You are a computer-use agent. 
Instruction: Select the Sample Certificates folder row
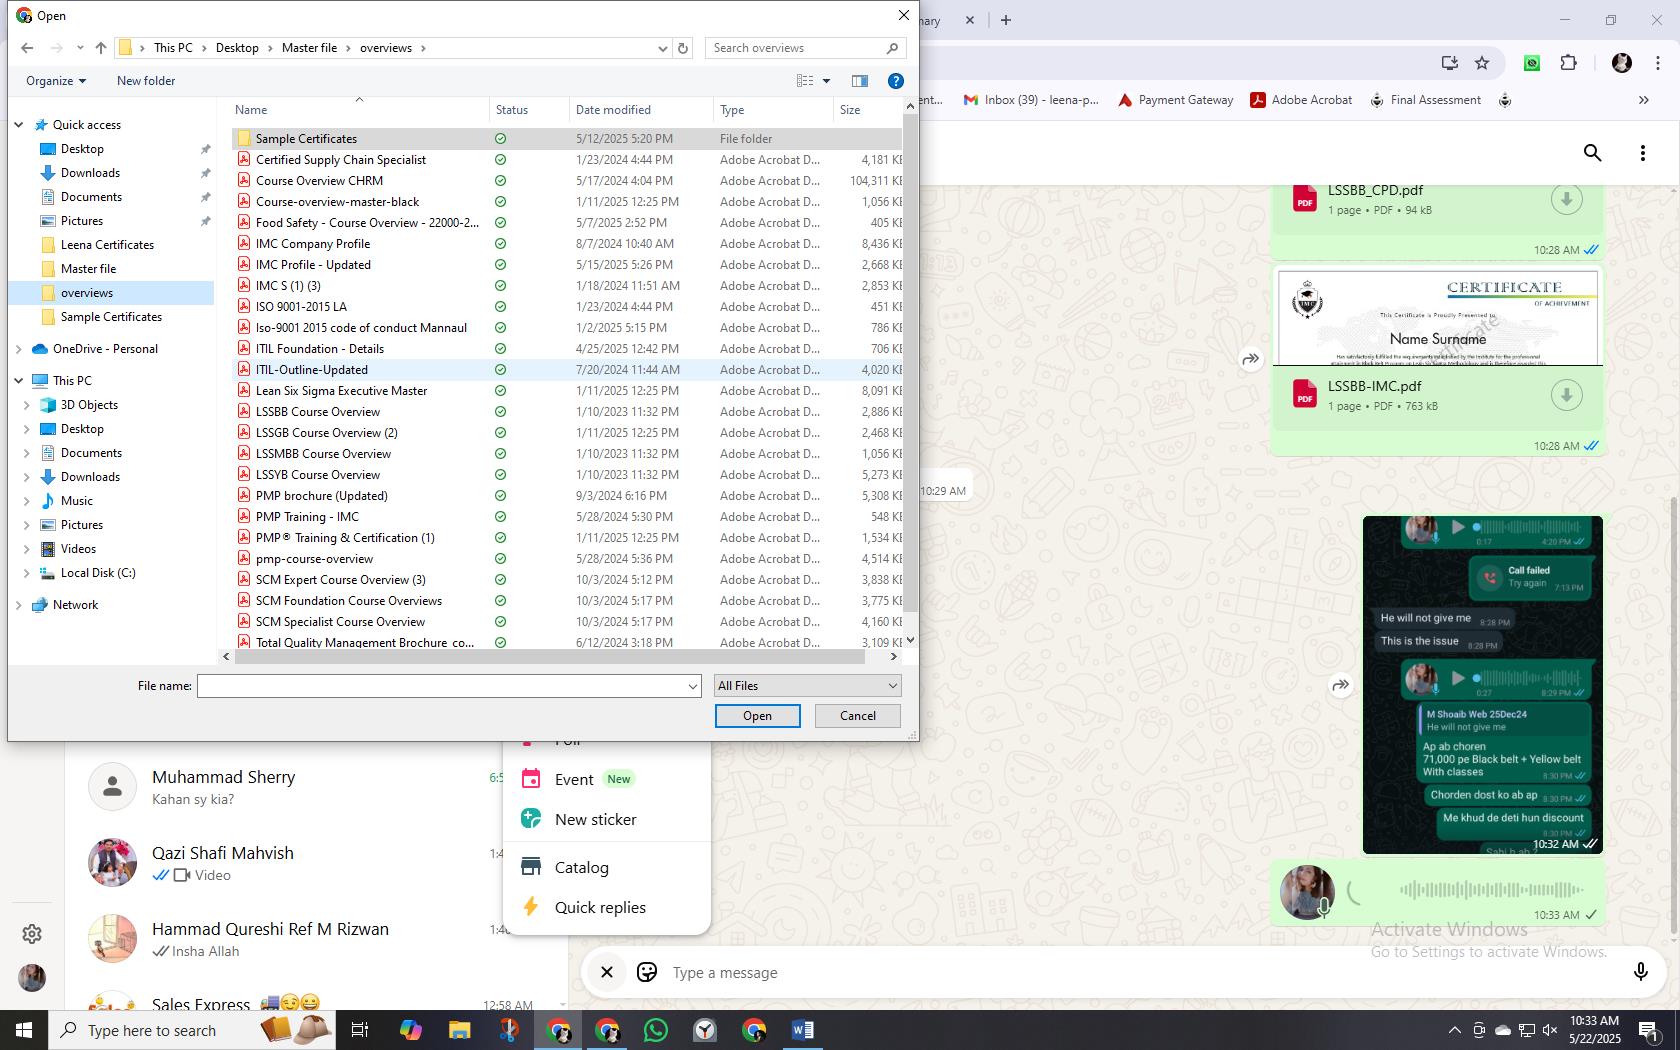pos(566,139)
